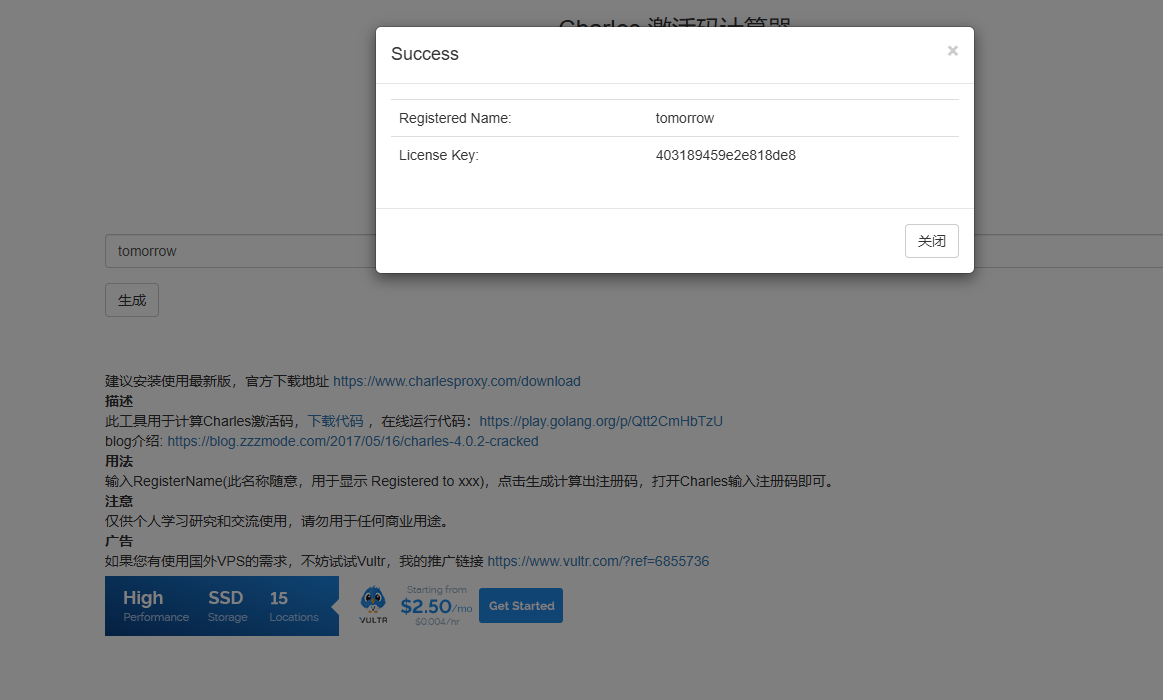Click Get Started on the Vultr banner
The width and height of the screenshot is (1163, 700).
pyautogui.click(x=521, y=606)
